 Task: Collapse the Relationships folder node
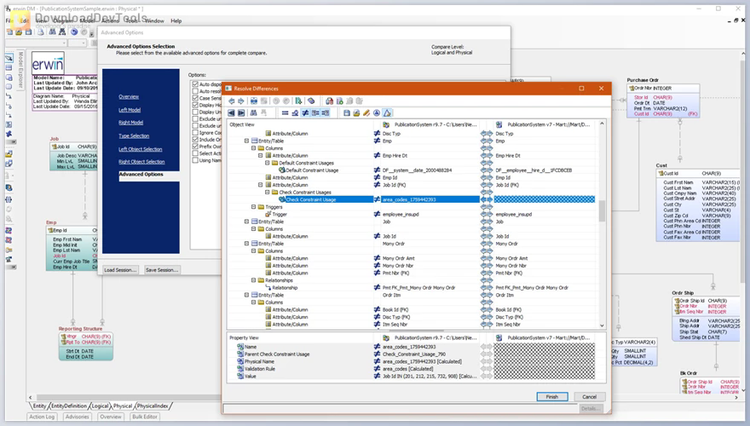pyautogui.click(x=254, y=280)
